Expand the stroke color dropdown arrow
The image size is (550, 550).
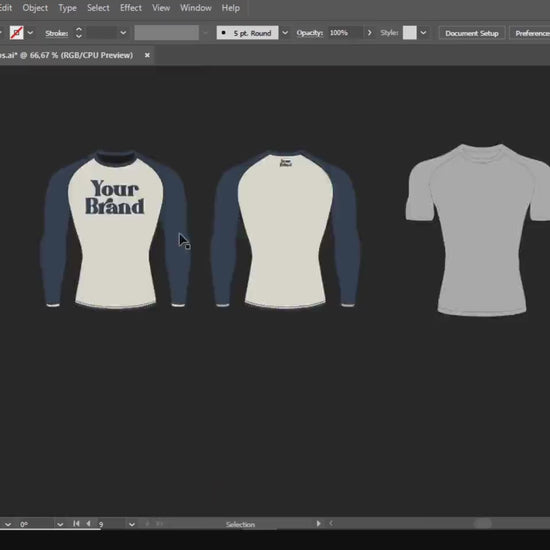(x=30, y=33)
